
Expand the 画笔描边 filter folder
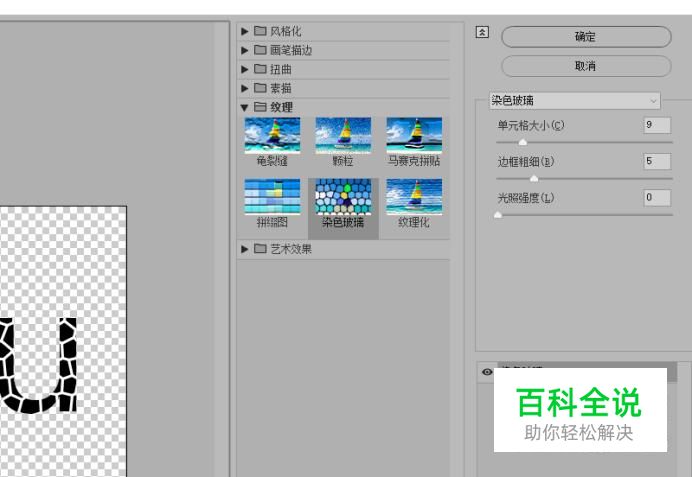pyautogui.click(x=244, y=50)
